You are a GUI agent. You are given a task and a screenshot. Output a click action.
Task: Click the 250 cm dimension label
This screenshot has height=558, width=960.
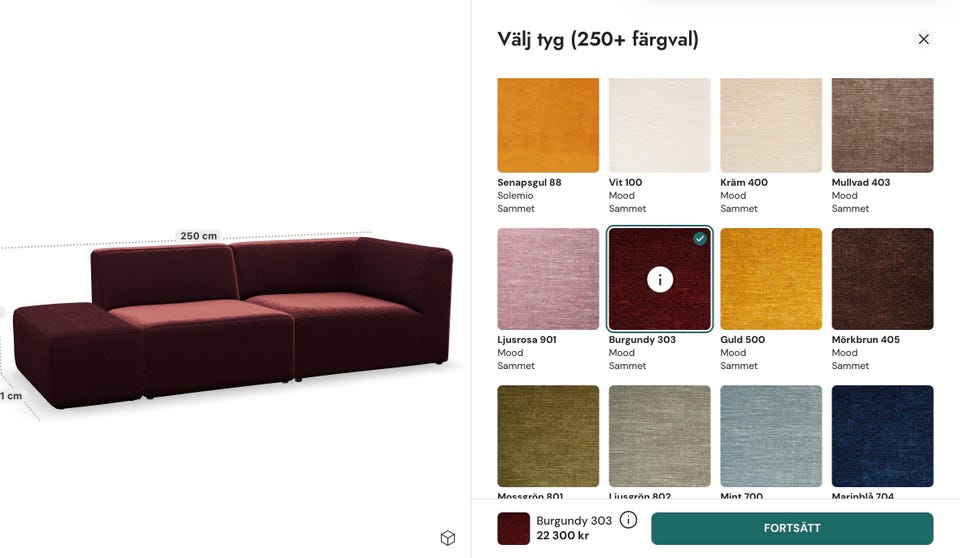click(198, 236)
